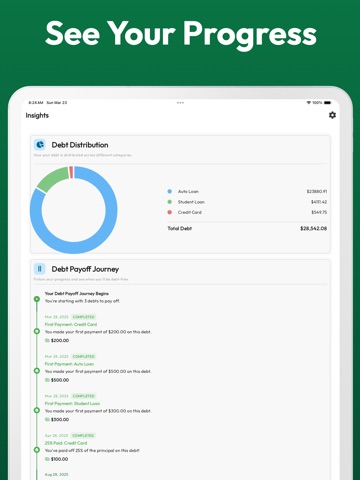
Task: Open settings with the gear icon
Action: (x=332, y=115)
